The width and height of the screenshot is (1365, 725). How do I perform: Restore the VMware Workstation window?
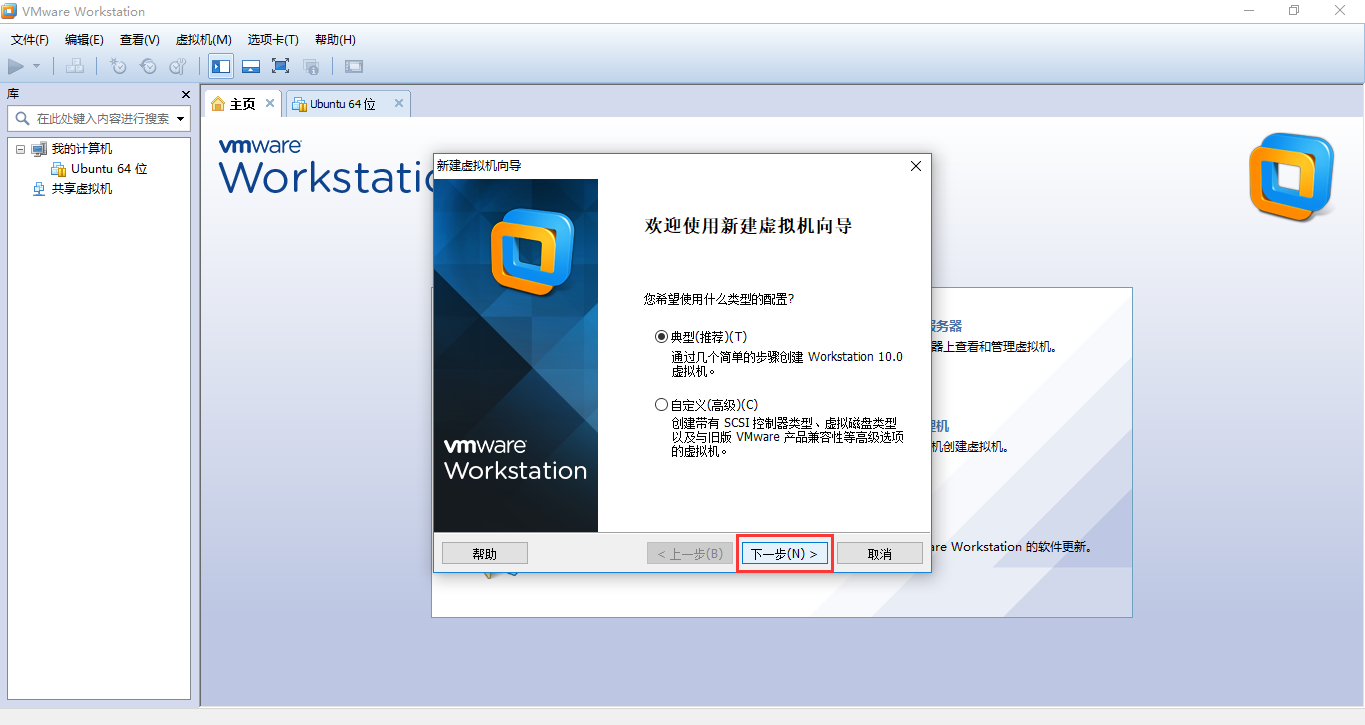coord(1294,11)
